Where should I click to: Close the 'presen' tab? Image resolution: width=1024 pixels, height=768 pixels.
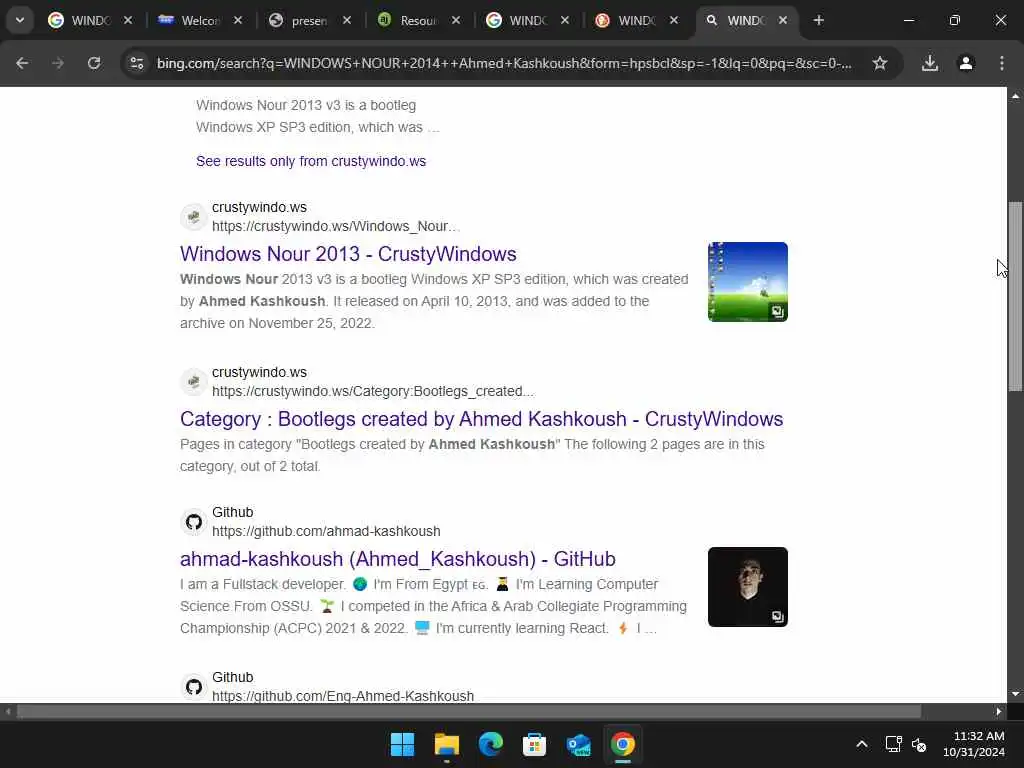tap(347, 20)
